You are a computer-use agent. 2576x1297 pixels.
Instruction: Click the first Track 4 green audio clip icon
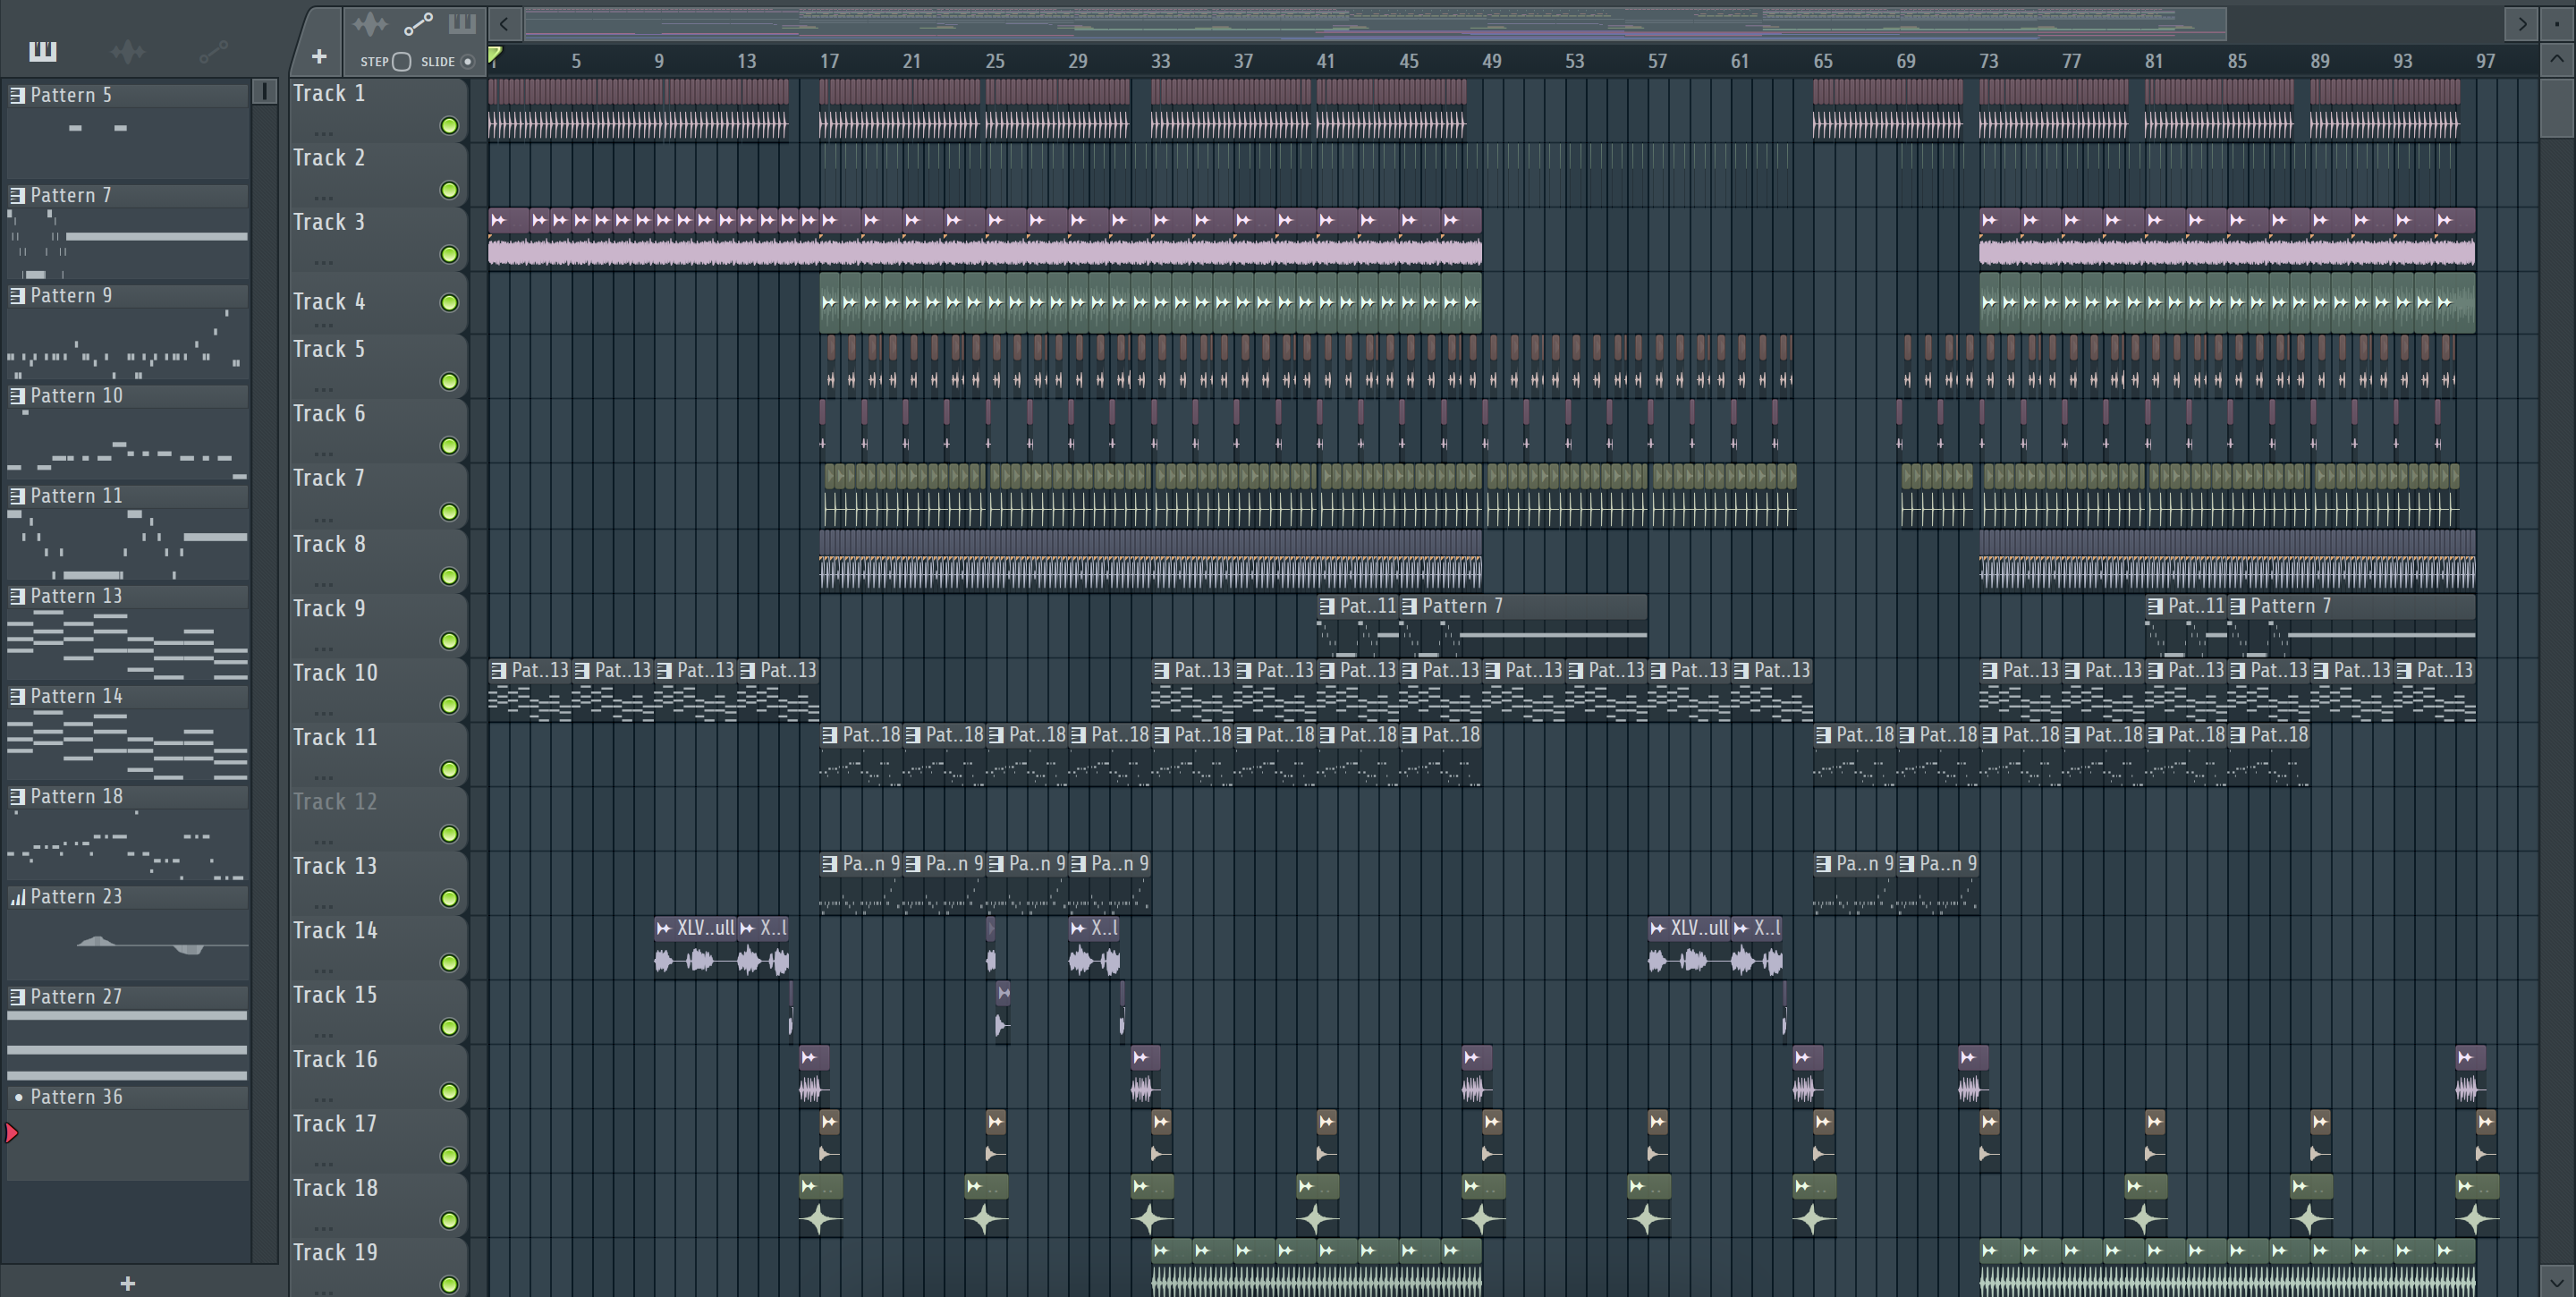click(829, 302)
